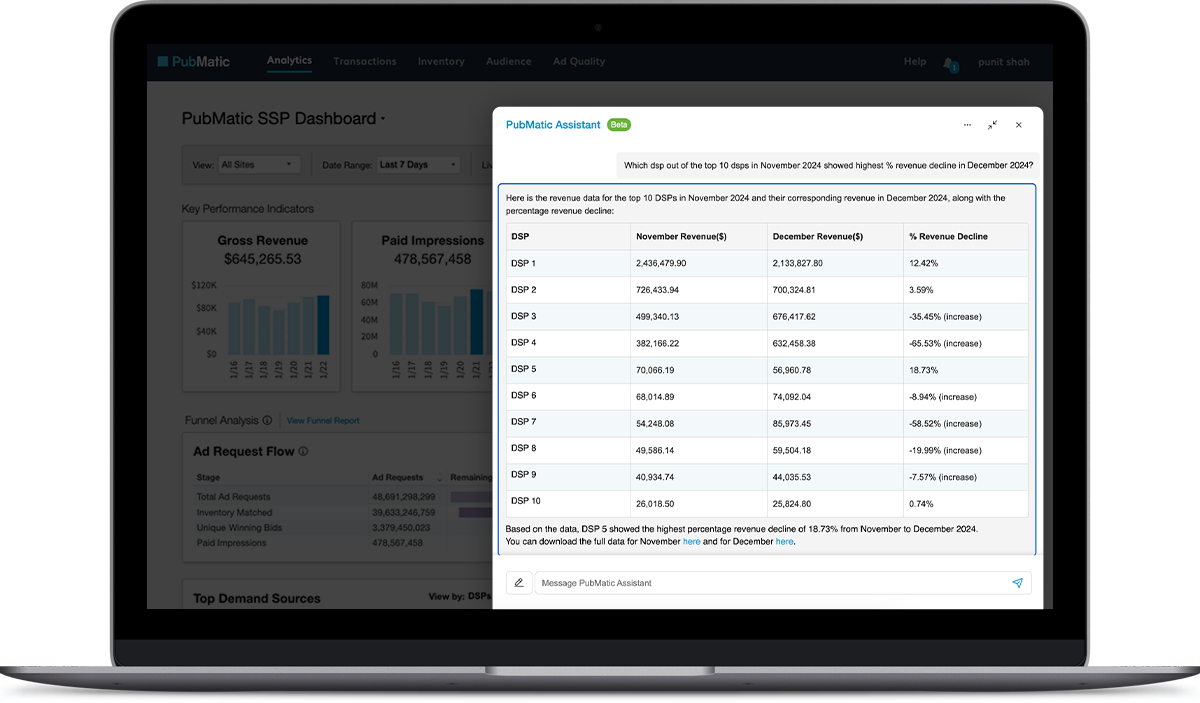The height and width of the screenshot is (703, 1200).
Task: Click the Ad Request Flow info icon
Action: click(x=304, y=451)
